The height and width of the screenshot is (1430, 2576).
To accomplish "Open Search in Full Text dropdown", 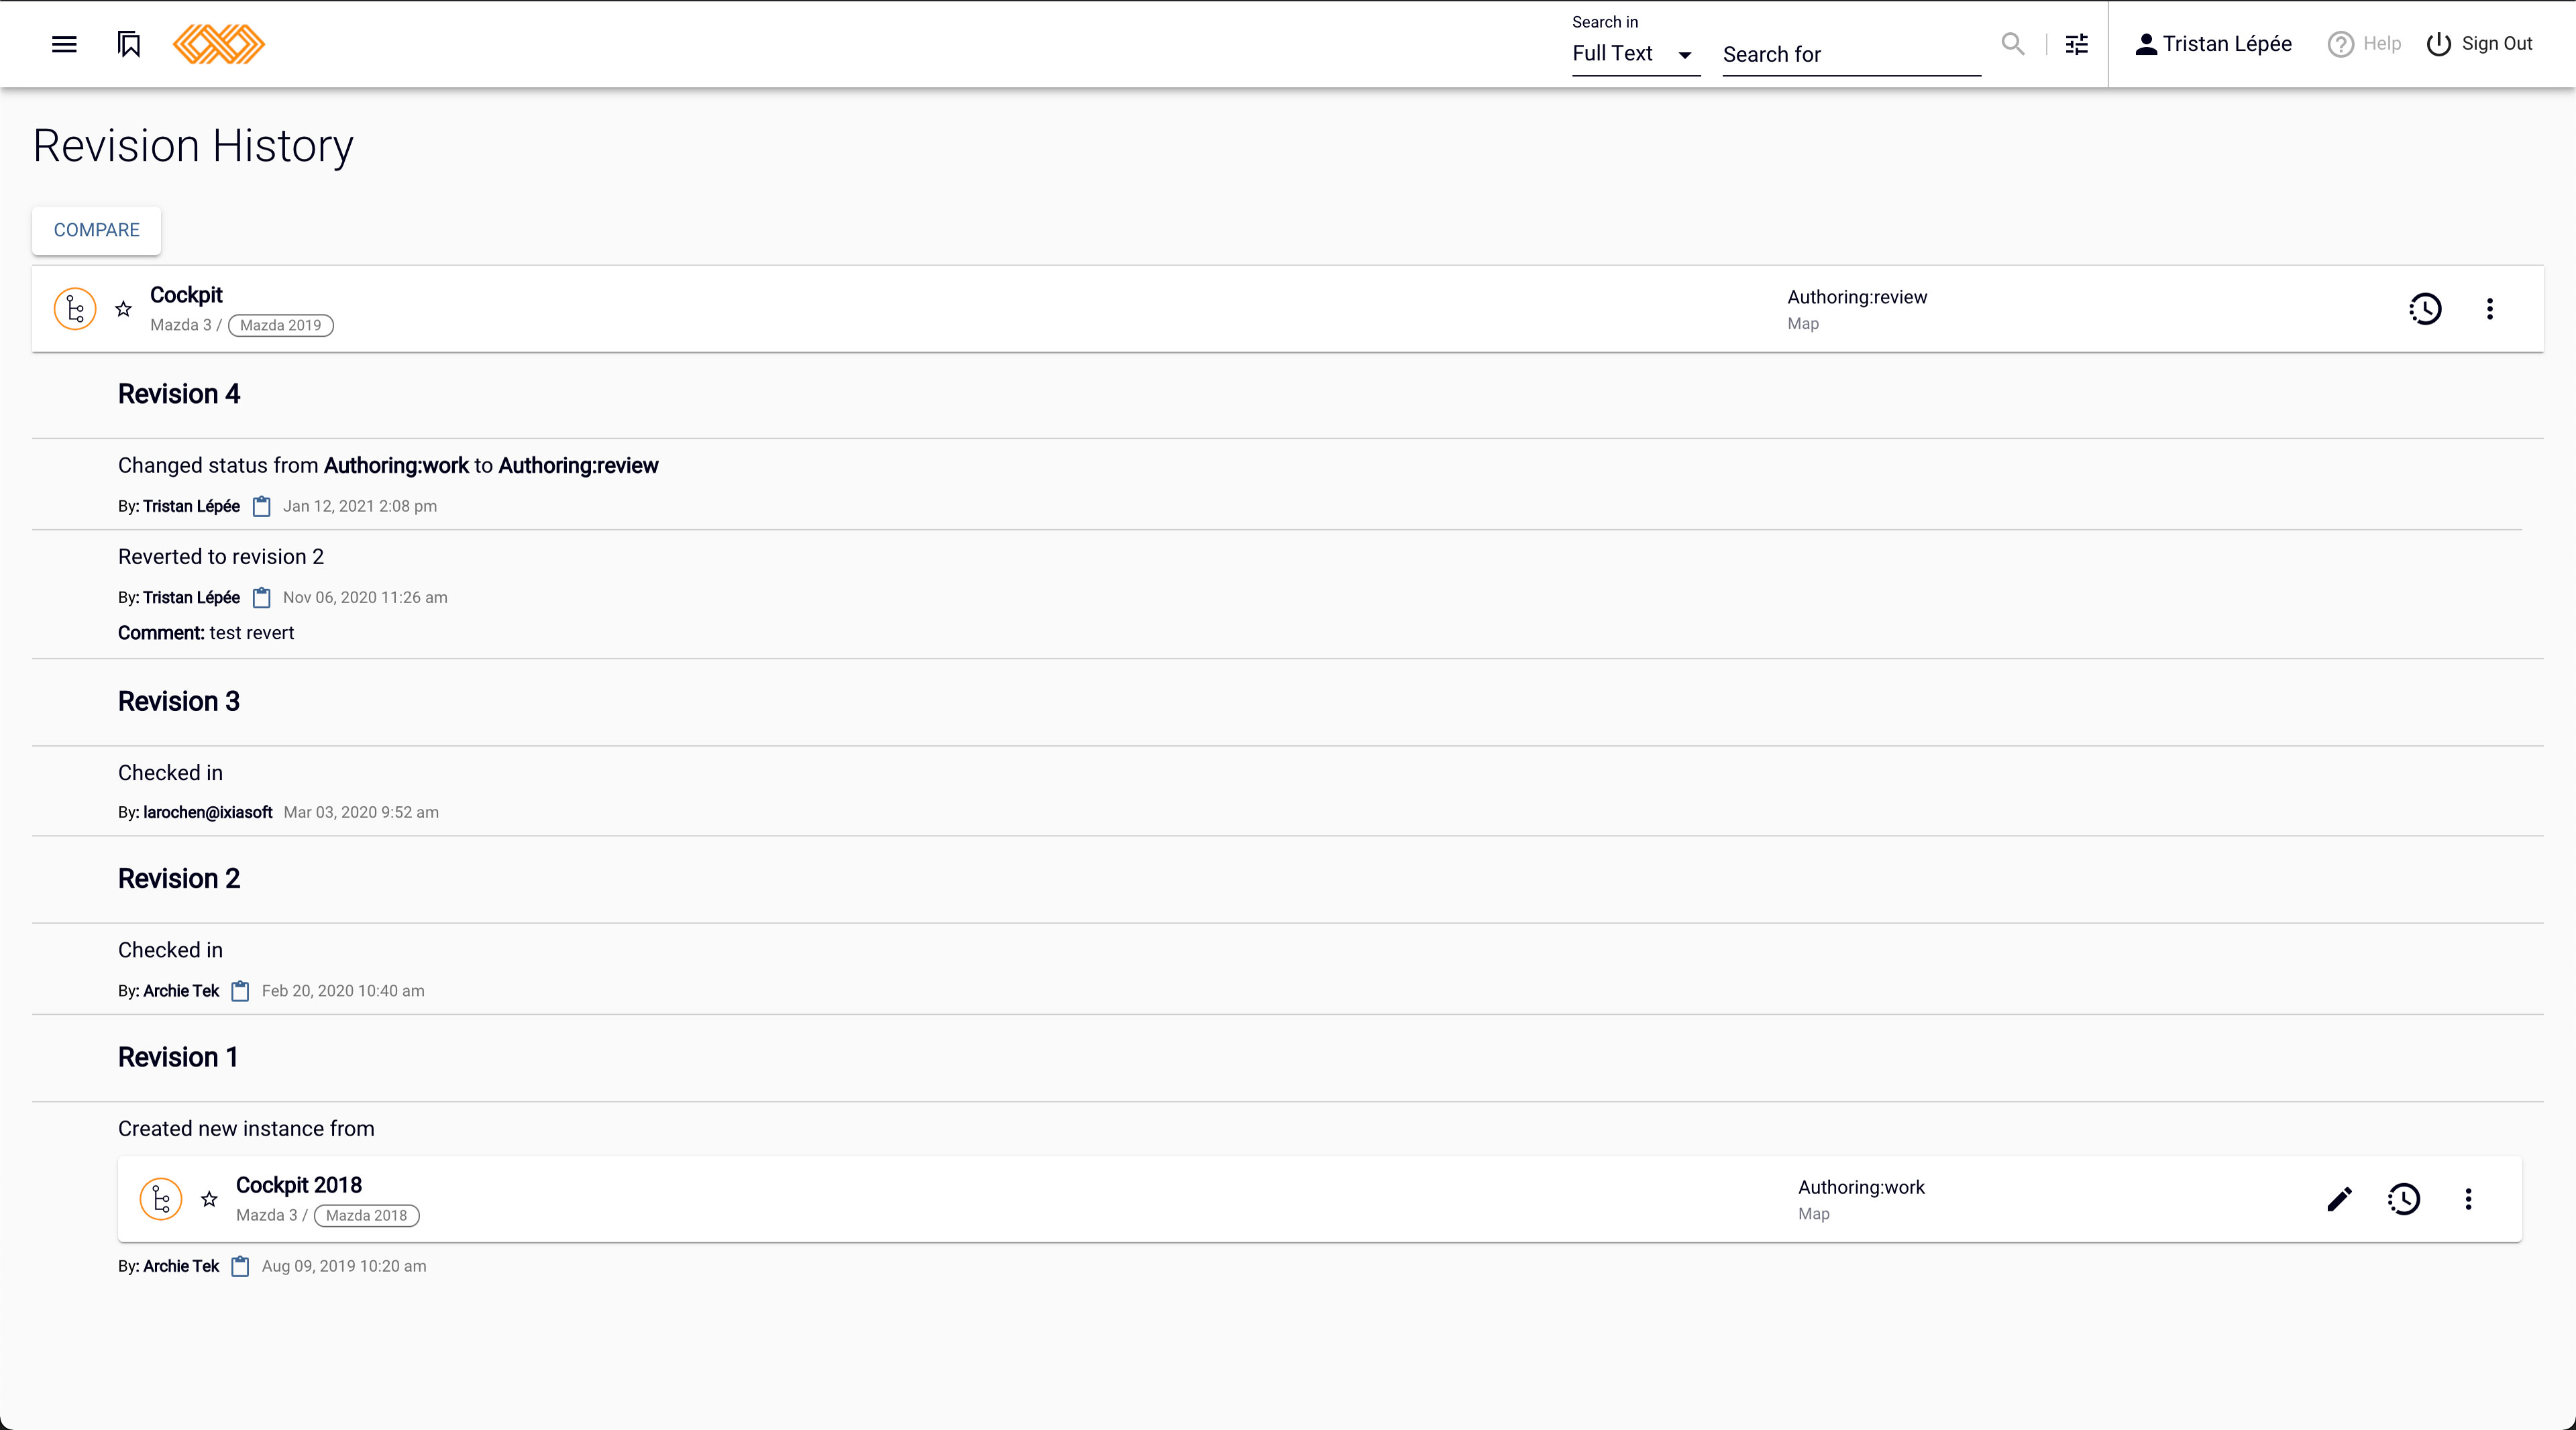I will click(x=1635, y=54).
